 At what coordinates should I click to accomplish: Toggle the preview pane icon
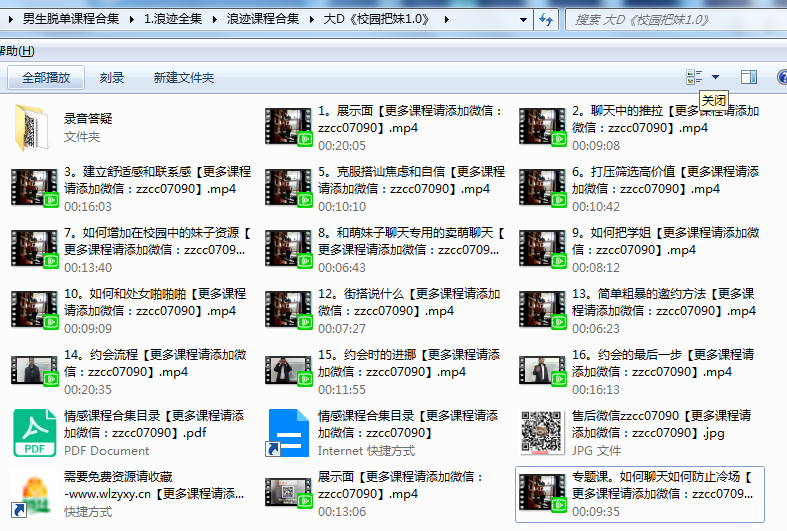coord(749,77)
